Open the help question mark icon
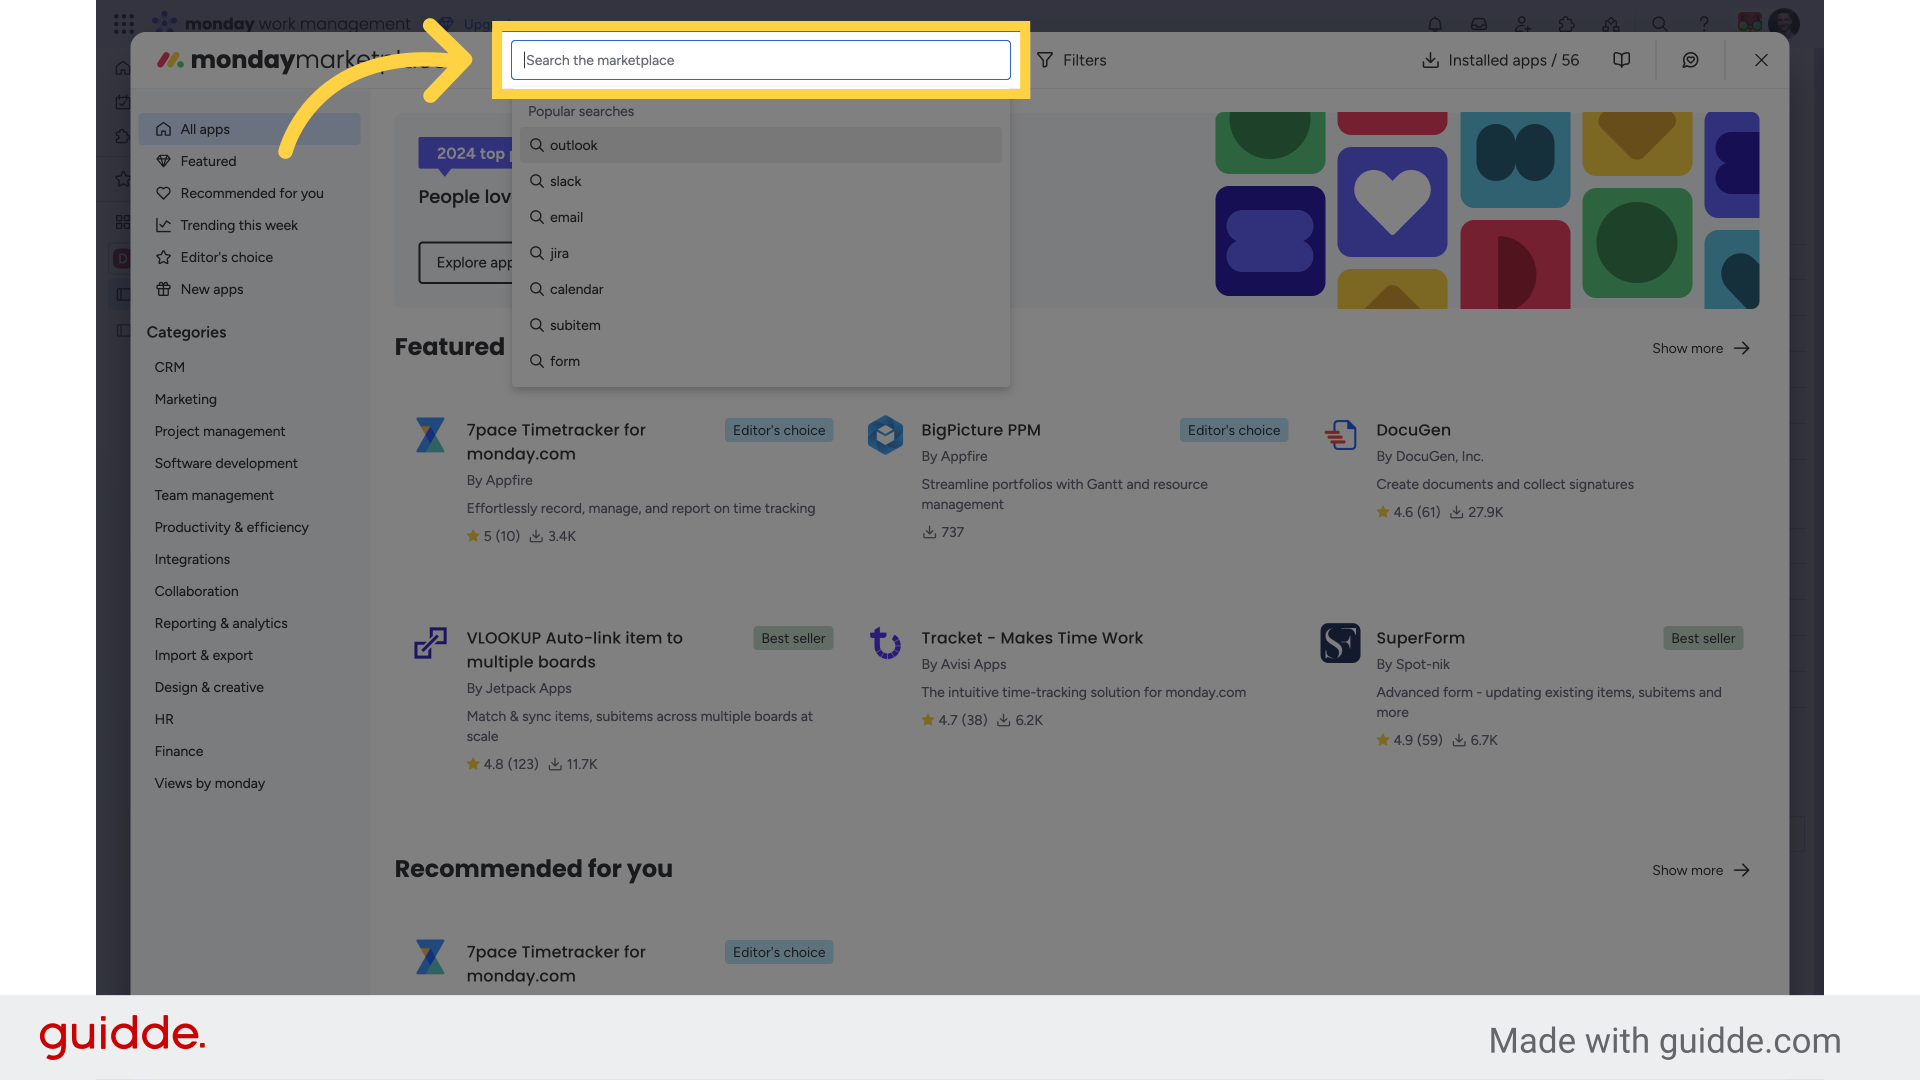1920x1080 pixels. click(1704, 23)
